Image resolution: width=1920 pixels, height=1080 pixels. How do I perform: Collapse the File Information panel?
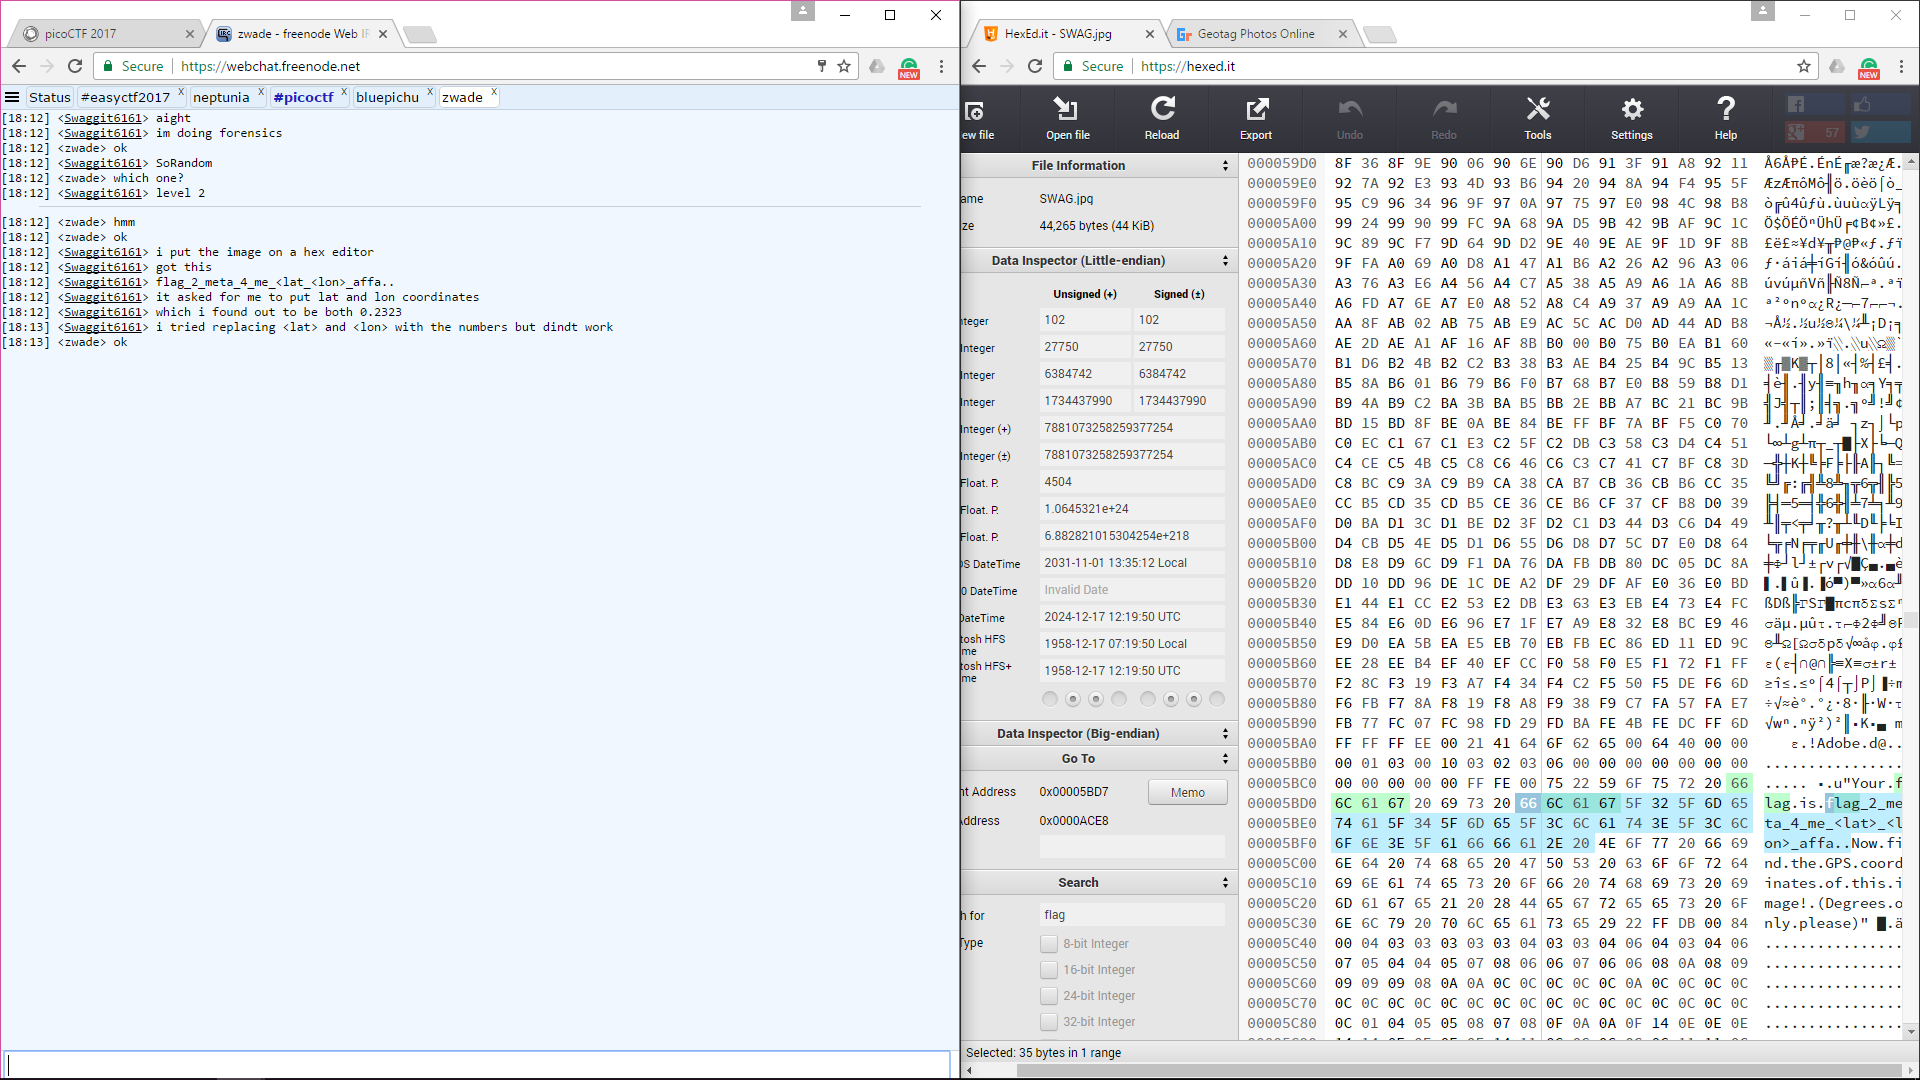click(x=1225, y=166)
